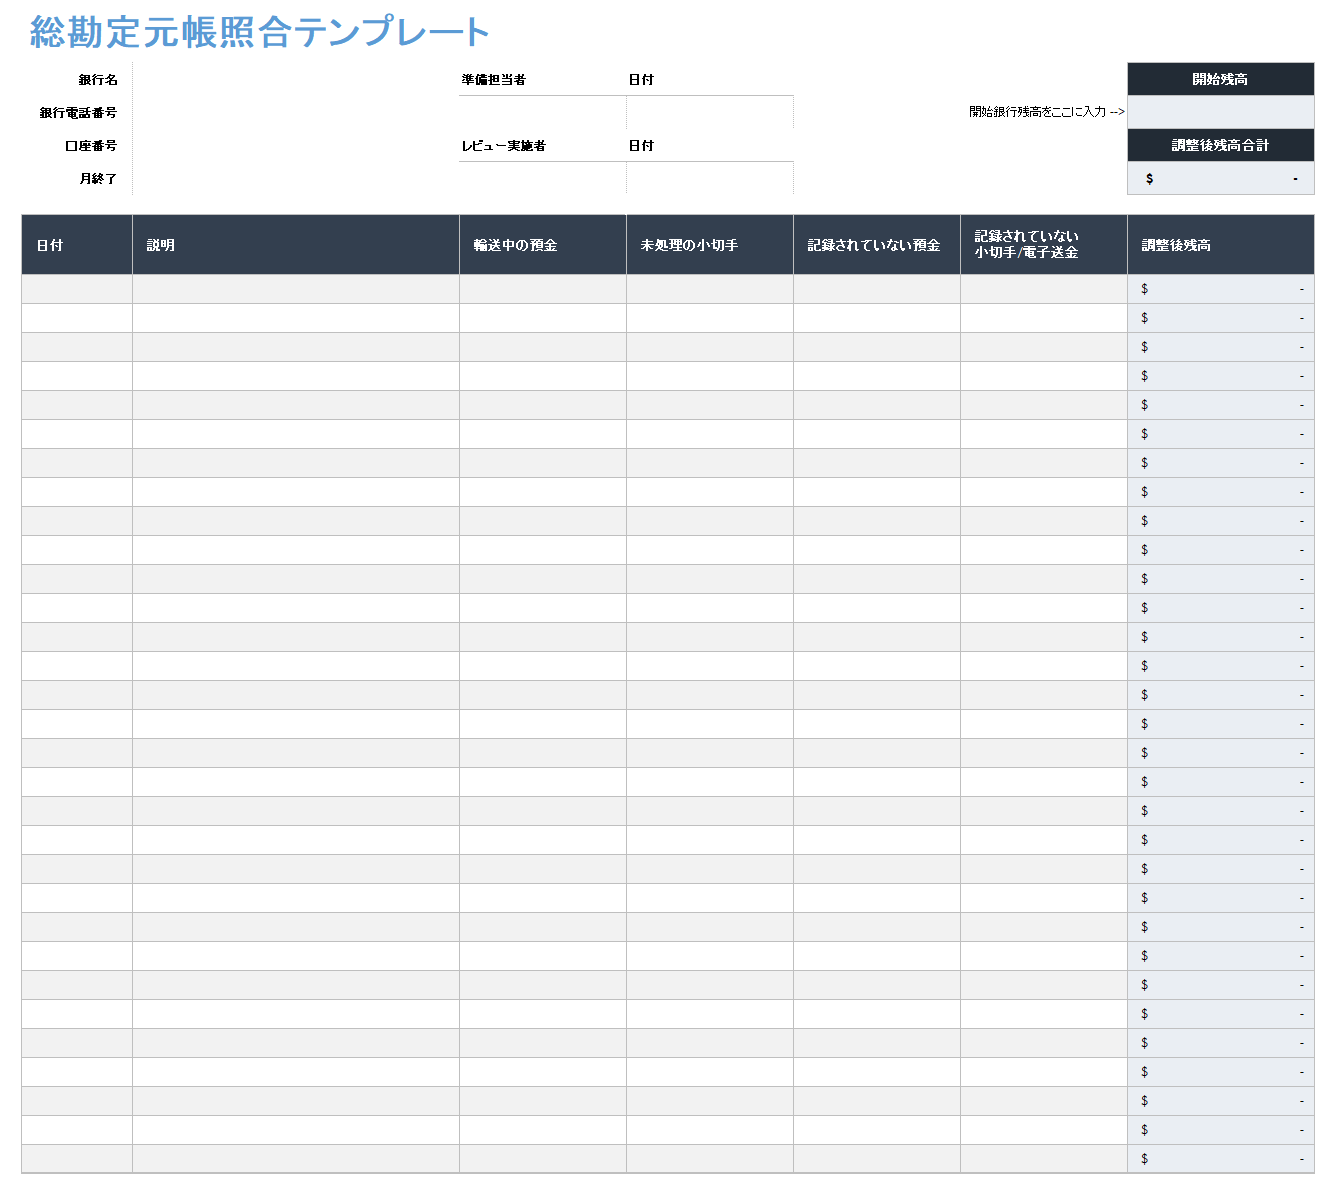The width and height of the screenshot is (1334, 1186).
Task: Select the レビュー実施者 label
Action: [x=503, y=146]
